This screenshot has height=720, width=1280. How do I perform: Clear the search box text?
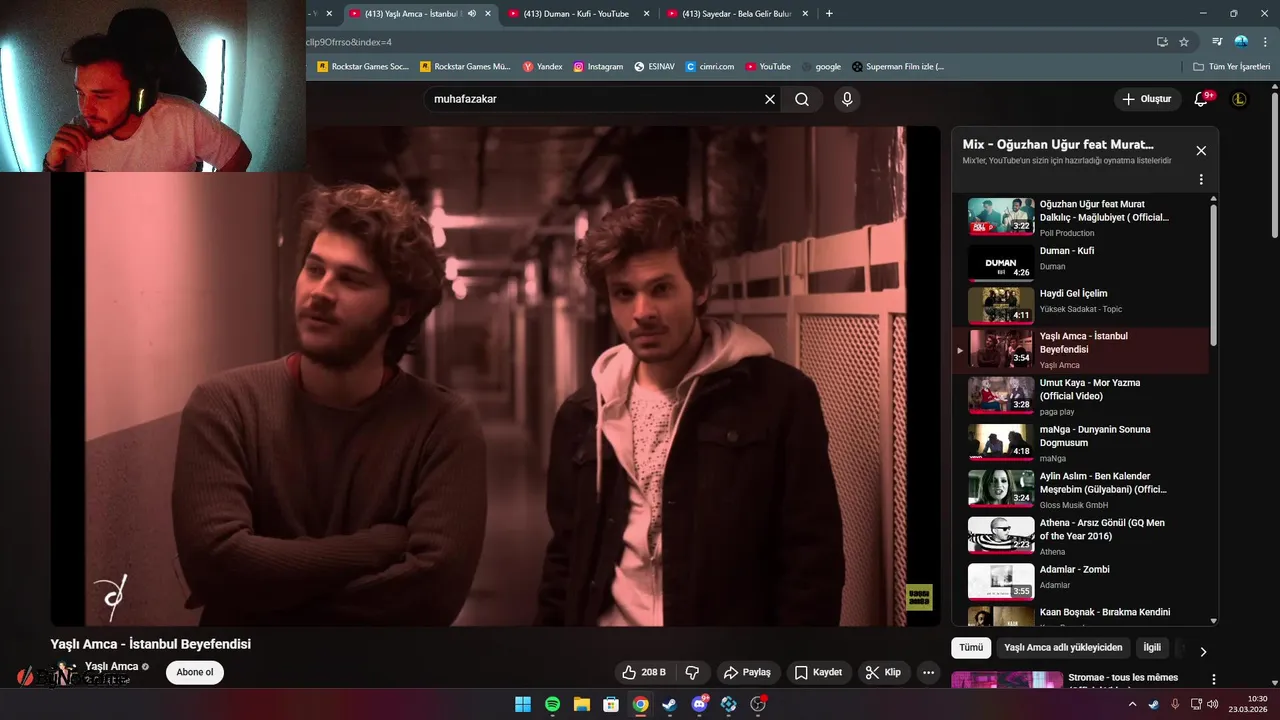tap(770, 99)
